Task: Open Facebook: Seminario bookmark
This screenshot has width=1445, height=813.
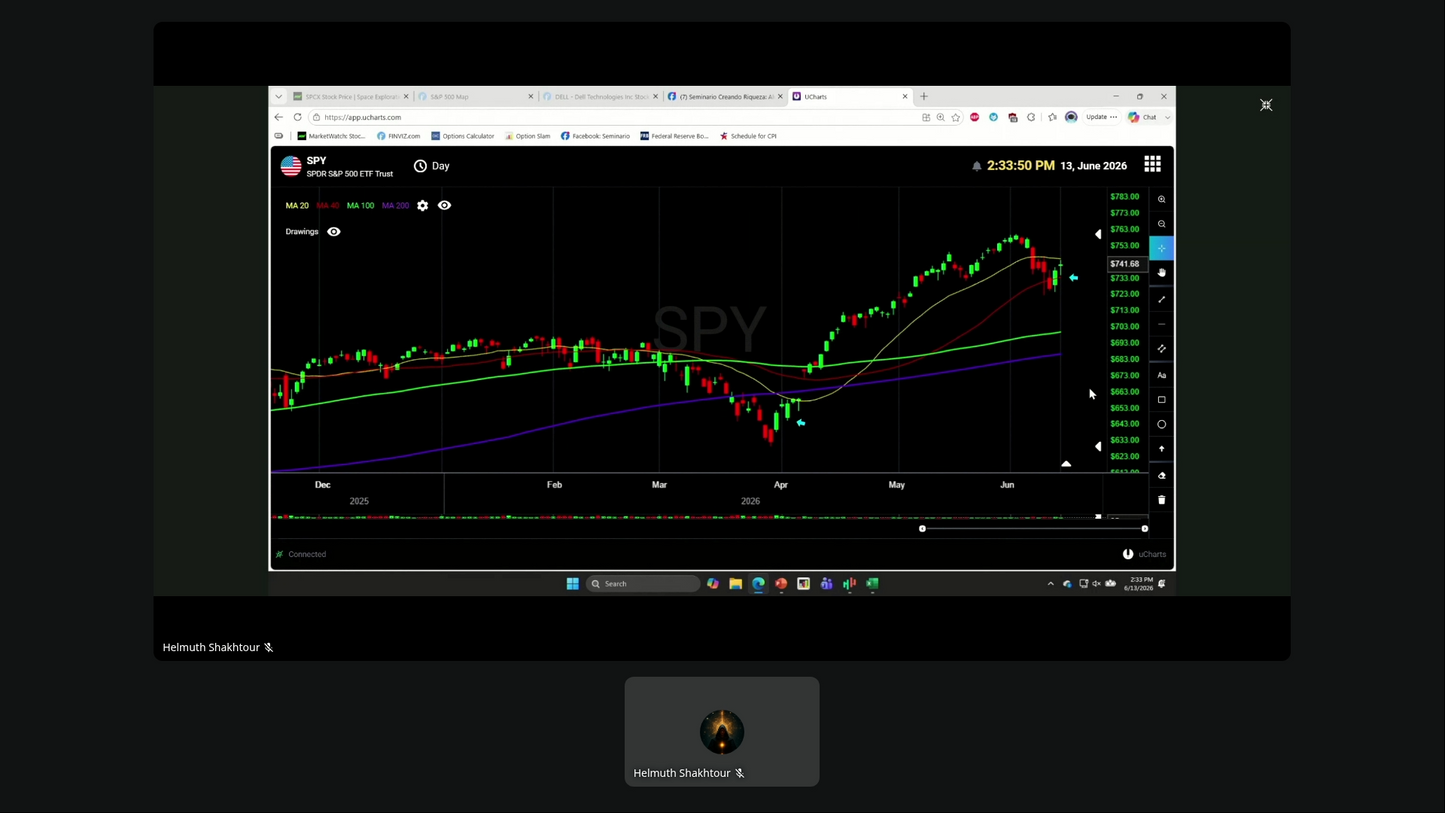Action: 595,136
